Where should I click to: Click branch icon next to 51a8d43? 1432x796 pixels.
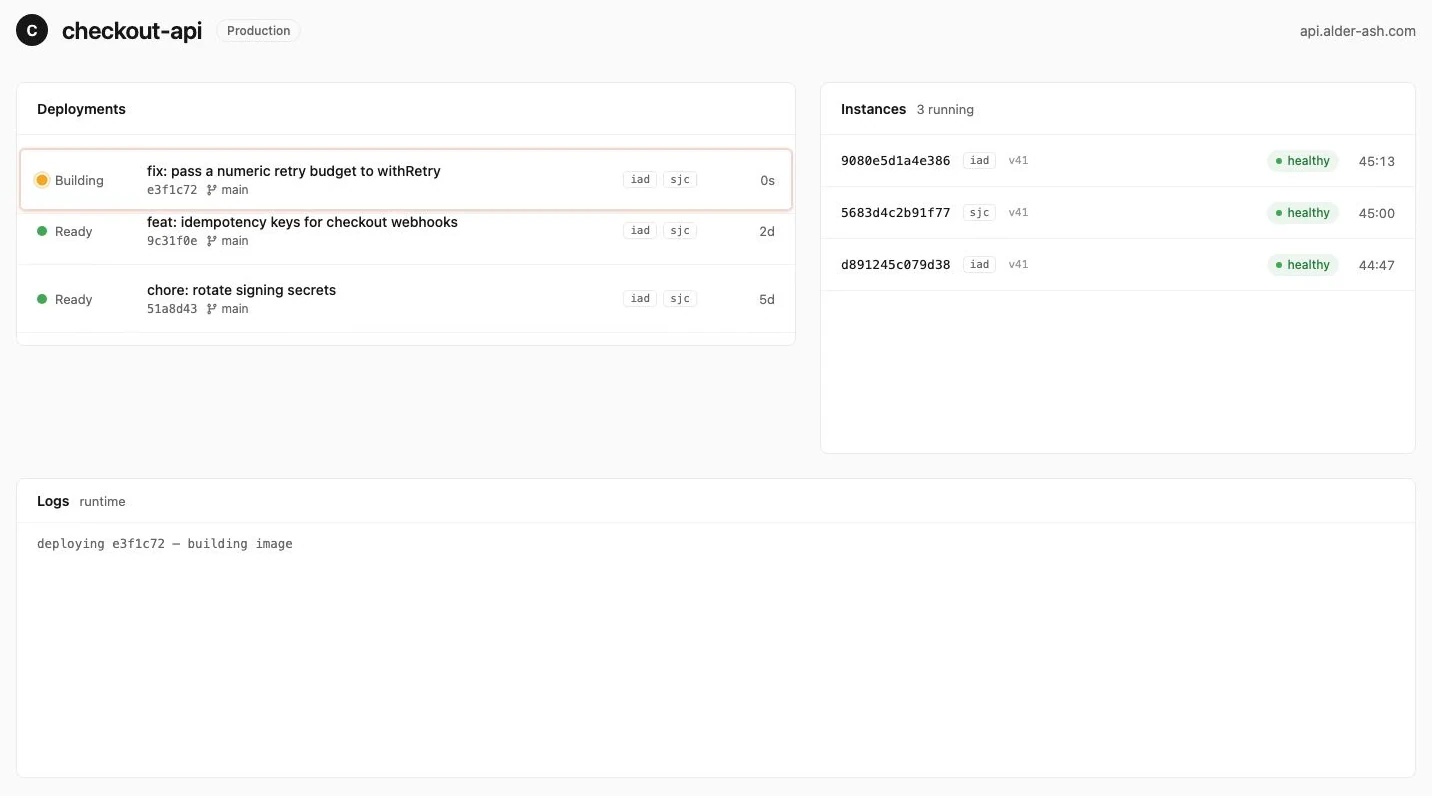[x=212, y=309]
